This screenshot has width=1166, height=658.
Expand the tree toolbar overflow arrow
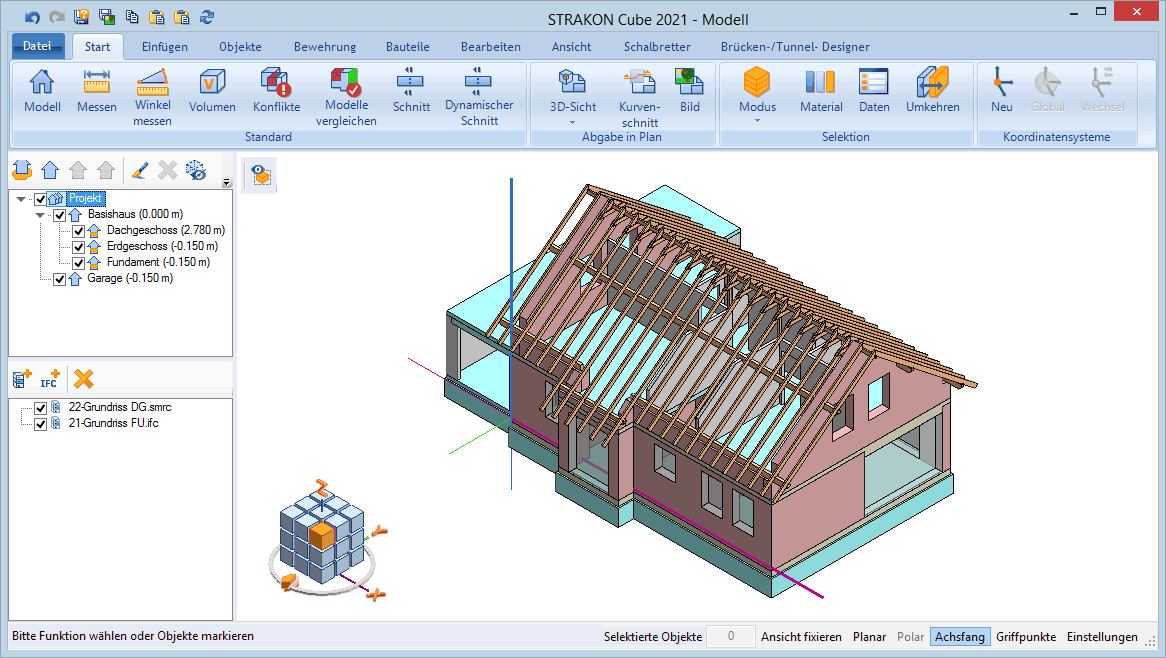coord(227,182)
